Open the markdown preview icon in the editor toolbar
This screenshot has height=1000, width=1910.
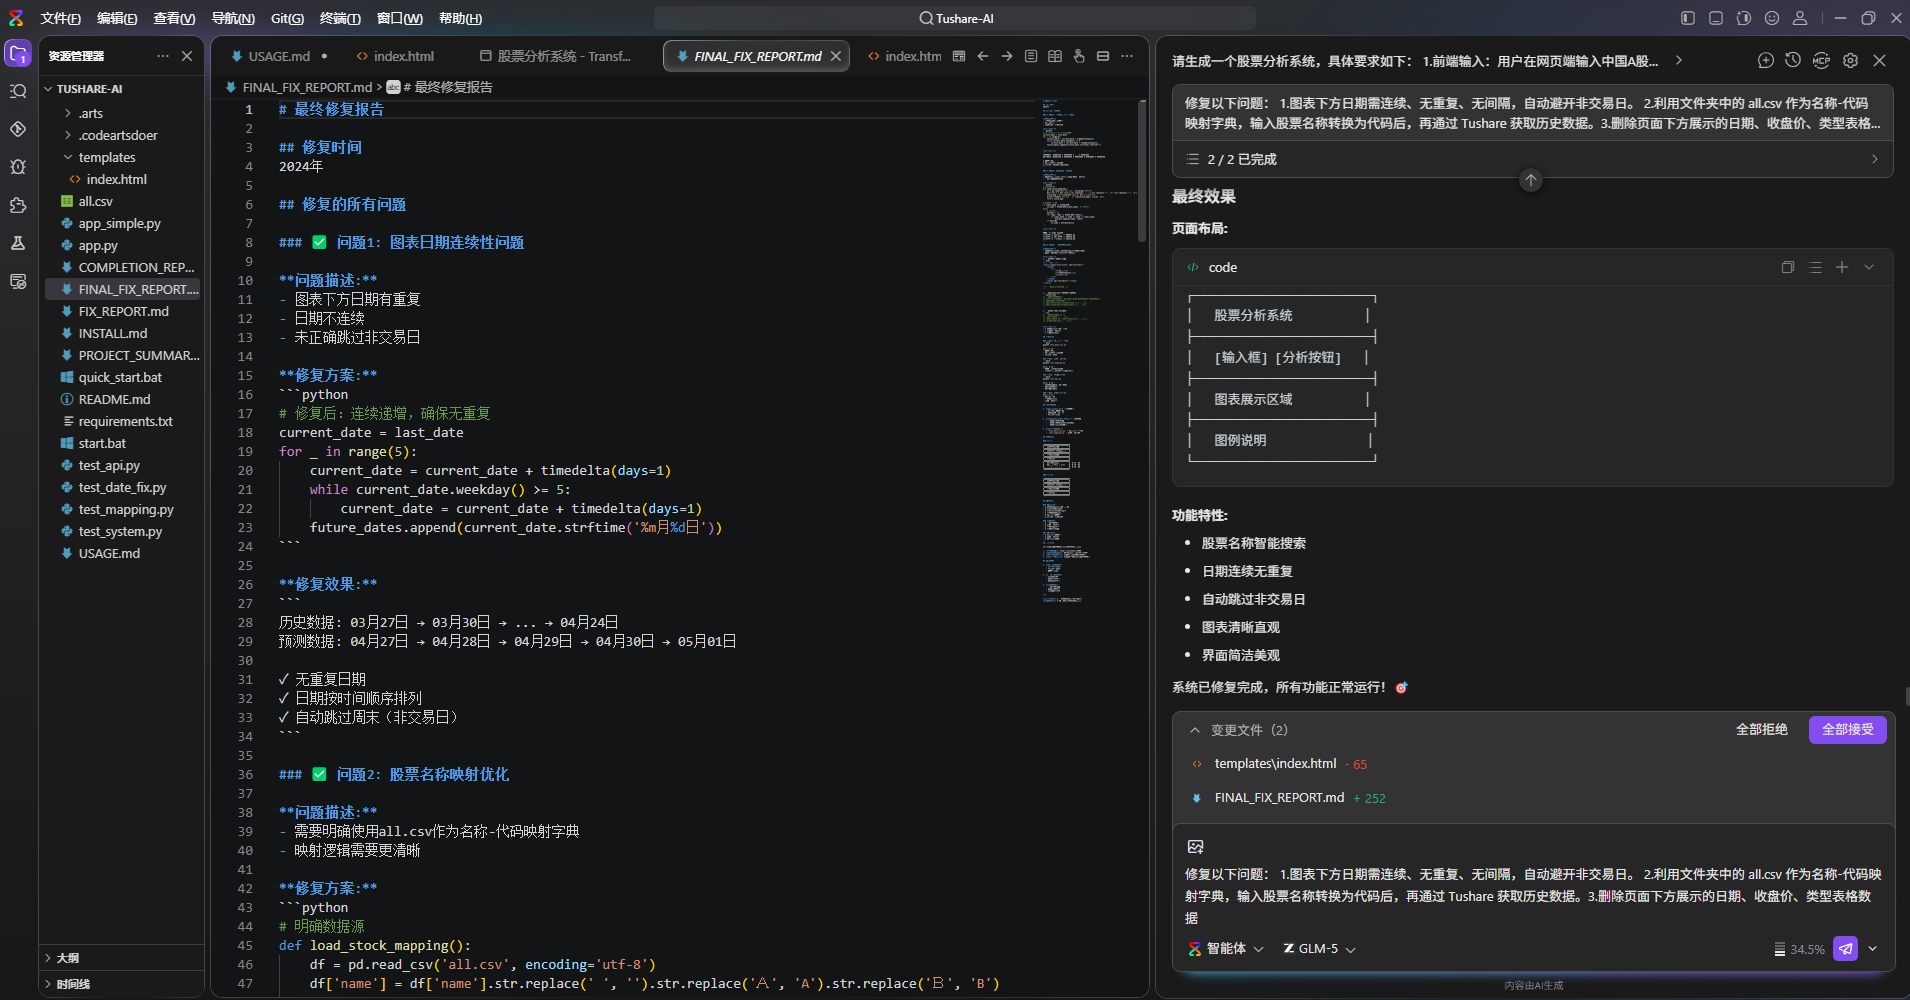click(959, 56)
